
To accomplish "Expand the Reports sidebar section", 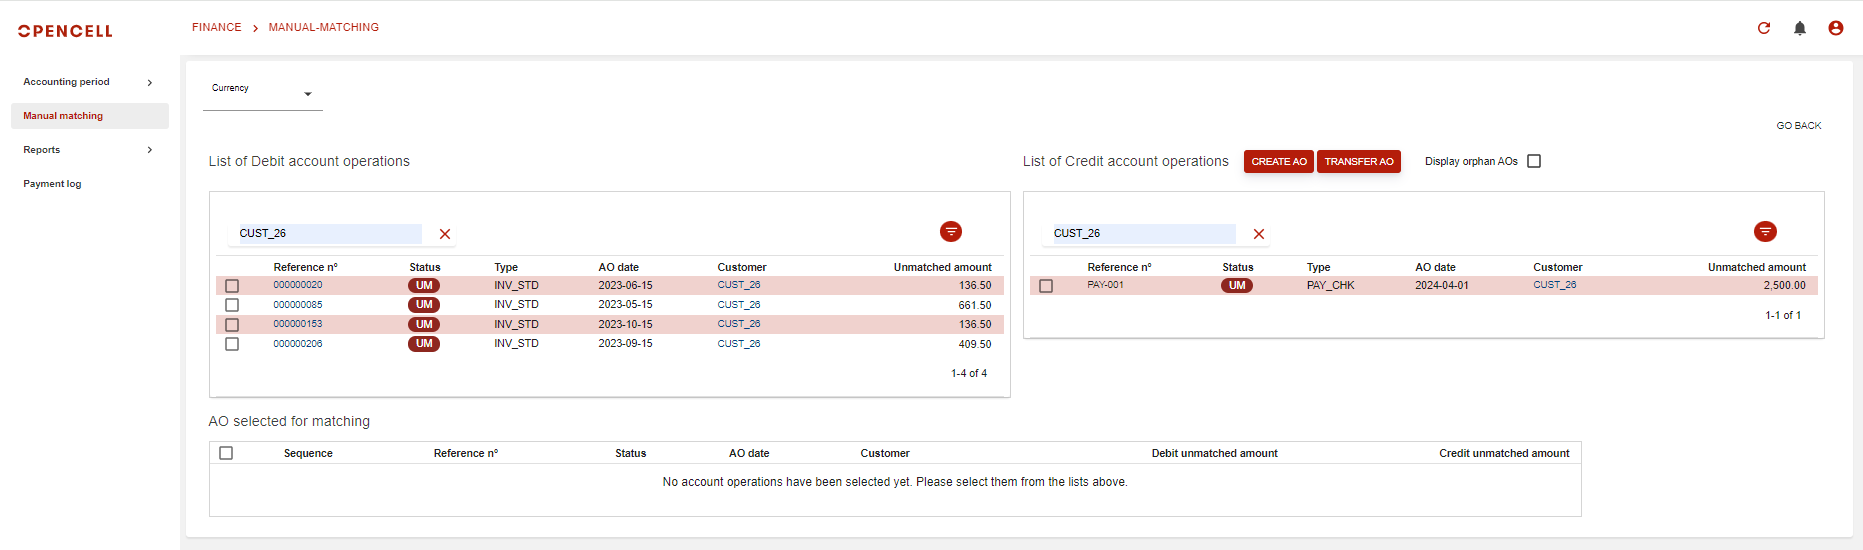I will [88, 150].
